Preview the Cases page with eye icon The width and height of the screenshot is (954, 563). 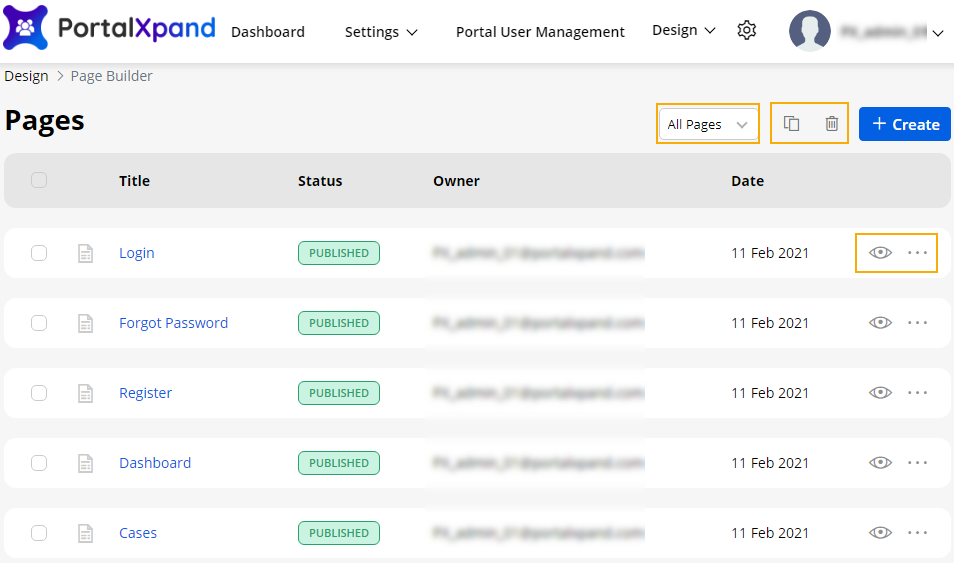pos(880,533)
